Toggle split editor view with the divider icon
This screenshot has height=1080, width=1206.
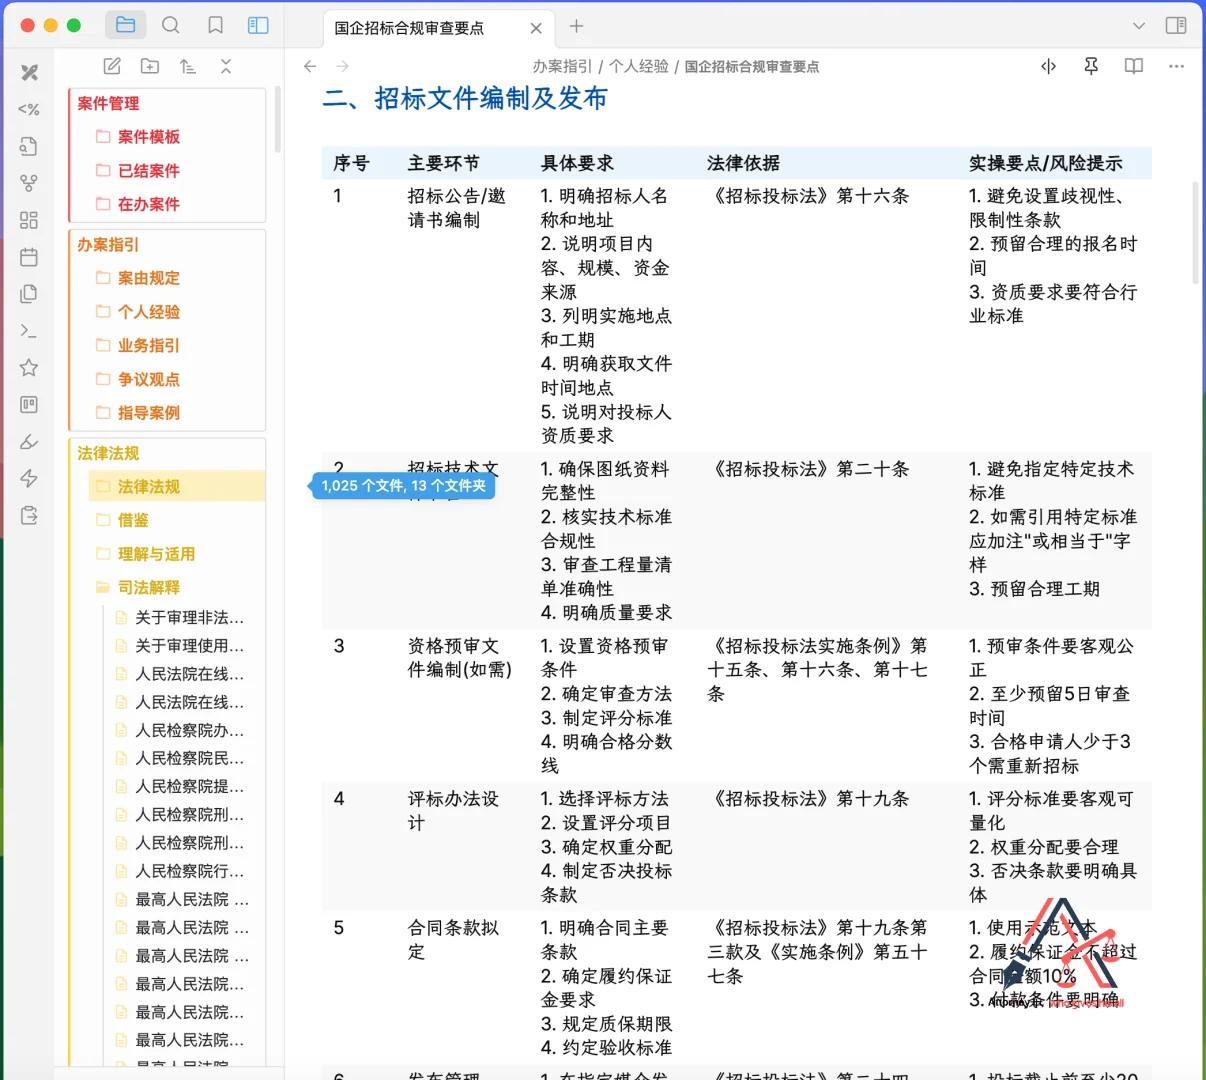(x=1048, y=66)
